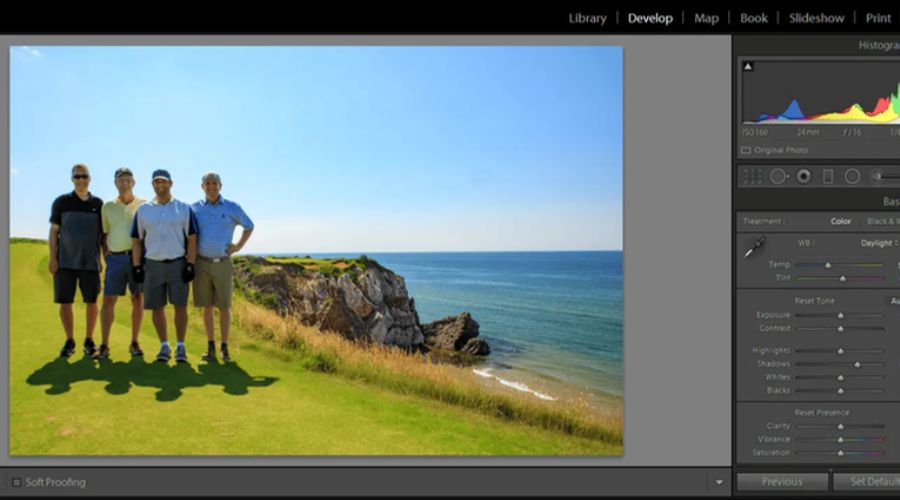Toggle the histogram shadow clipping triangle
Screen dimensions: 900x500
[x=748, y=67]
